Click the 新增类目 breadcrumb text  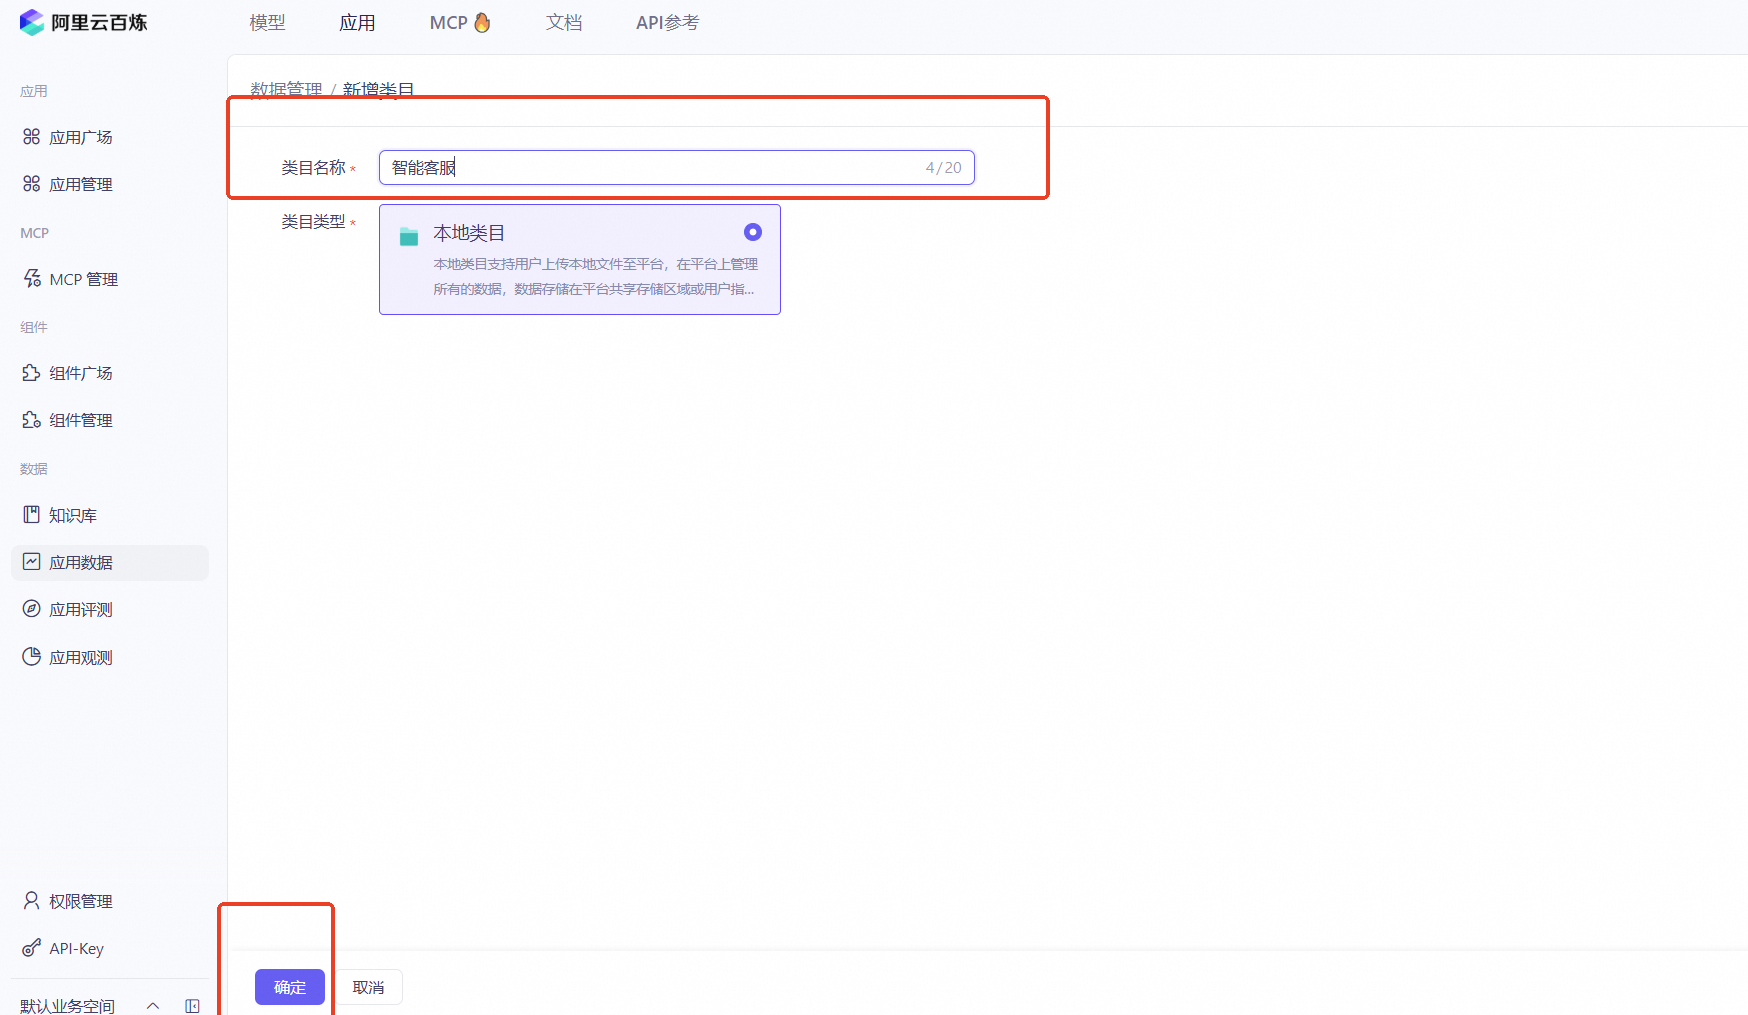pyautogui.click(x=379, y=89)
